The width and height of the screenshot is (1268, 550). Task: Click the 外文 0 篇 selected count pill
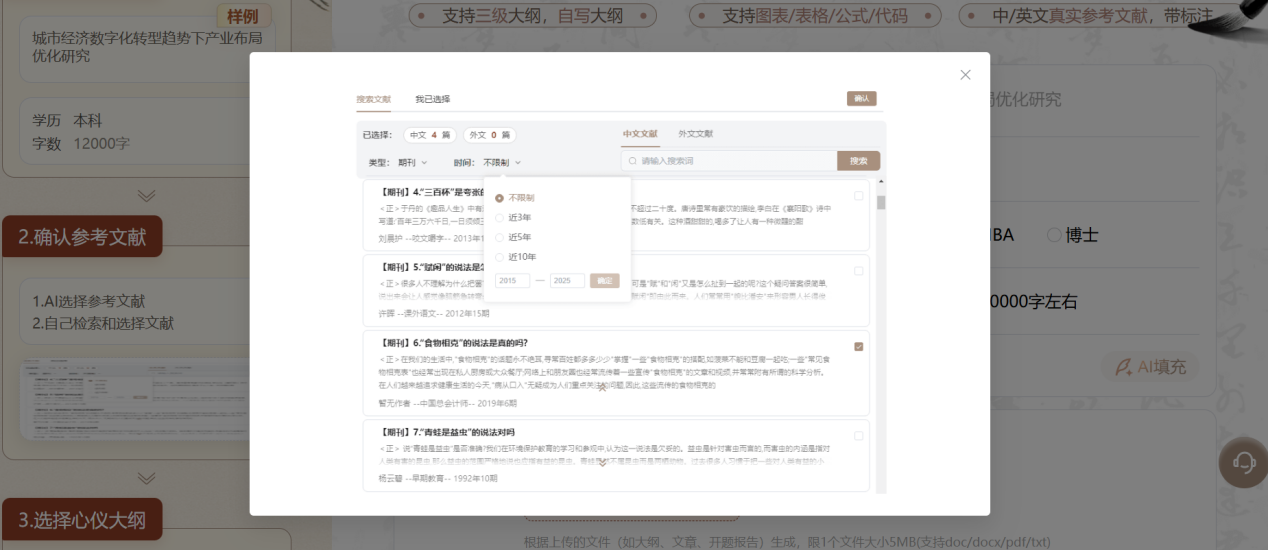click(490, 135)
